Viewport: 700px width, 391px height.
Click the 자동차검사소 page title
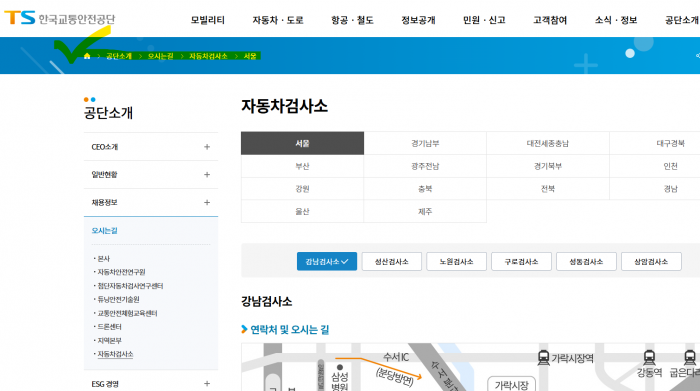pos(285,106)
